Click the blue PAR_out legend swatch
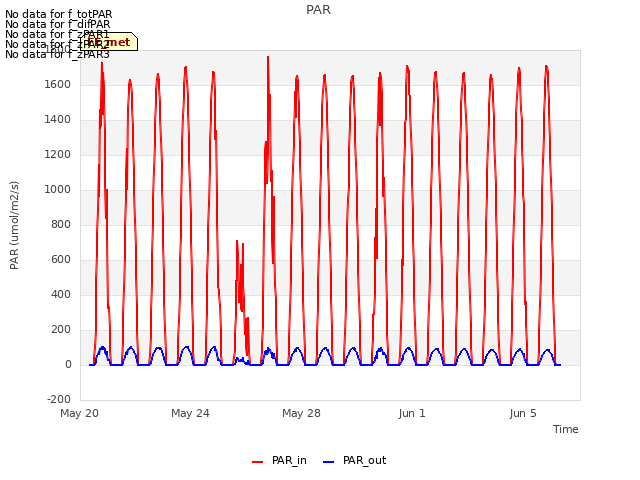The width and height of the screenshot is (640, 480). pyautogui.click(x=328, y=462)
